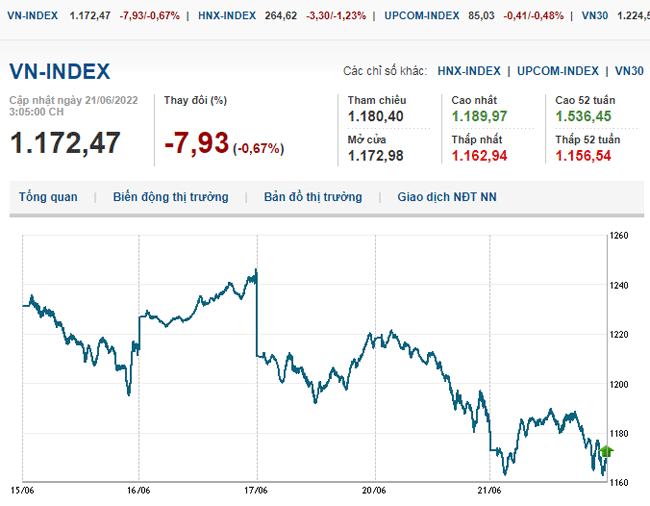Image resolution: width=650 pixels, height=506 pixels.
Task: Click the current index value 1.172,47
Action: (x=65, y=142)
